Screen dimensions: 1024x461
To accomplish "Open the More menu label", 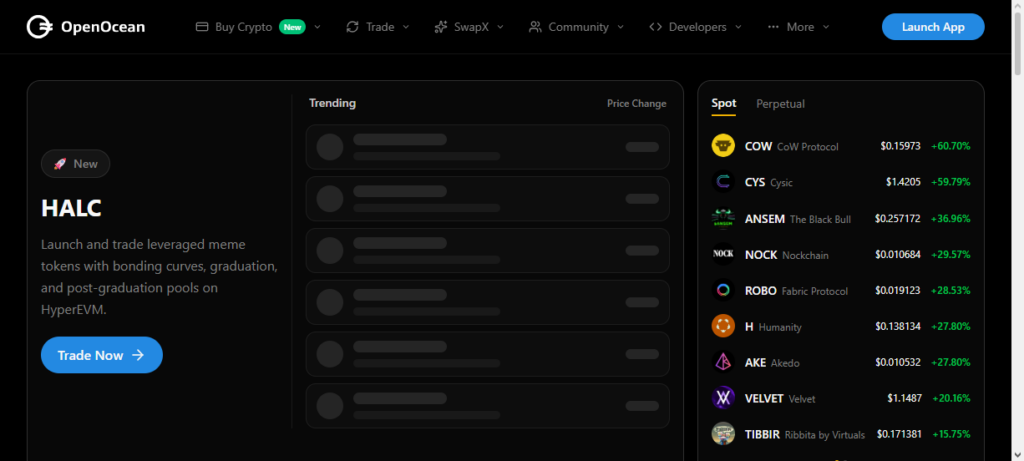I will click(x=800, y=27).
